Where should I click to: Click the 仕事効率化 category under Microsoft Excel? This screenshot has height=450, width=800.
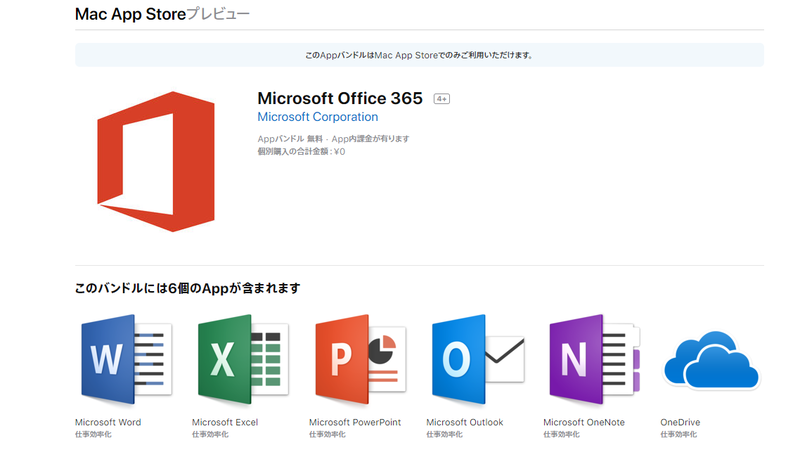pyautogui.click(x=210, y=435)
